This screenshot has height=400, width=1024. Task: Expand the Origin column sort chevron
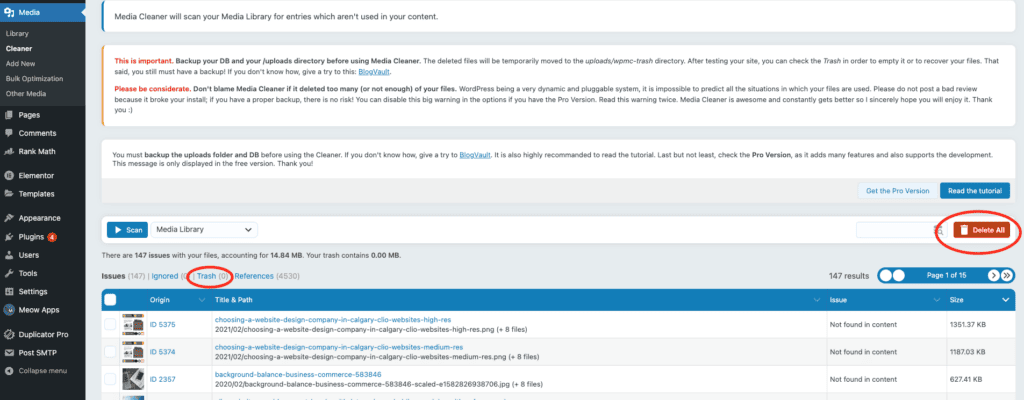coord(200,299)
